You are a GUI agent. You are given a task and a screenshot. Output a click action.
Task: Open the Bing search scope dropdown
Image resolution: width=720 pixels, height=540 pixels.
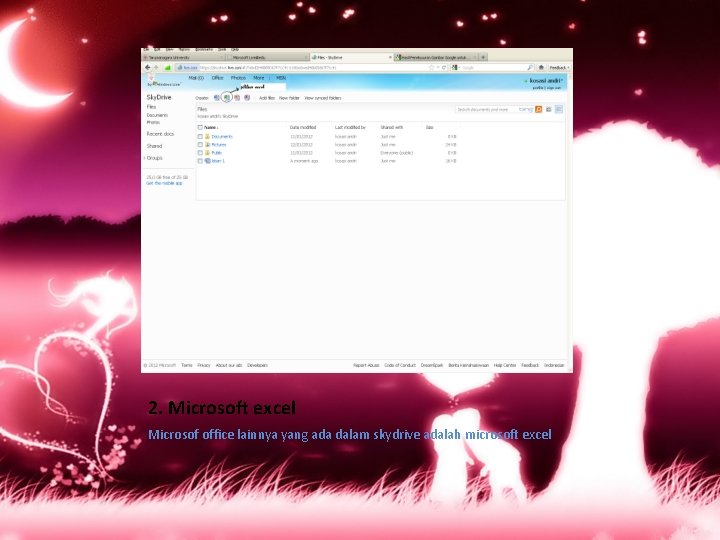tap(525, 109)
